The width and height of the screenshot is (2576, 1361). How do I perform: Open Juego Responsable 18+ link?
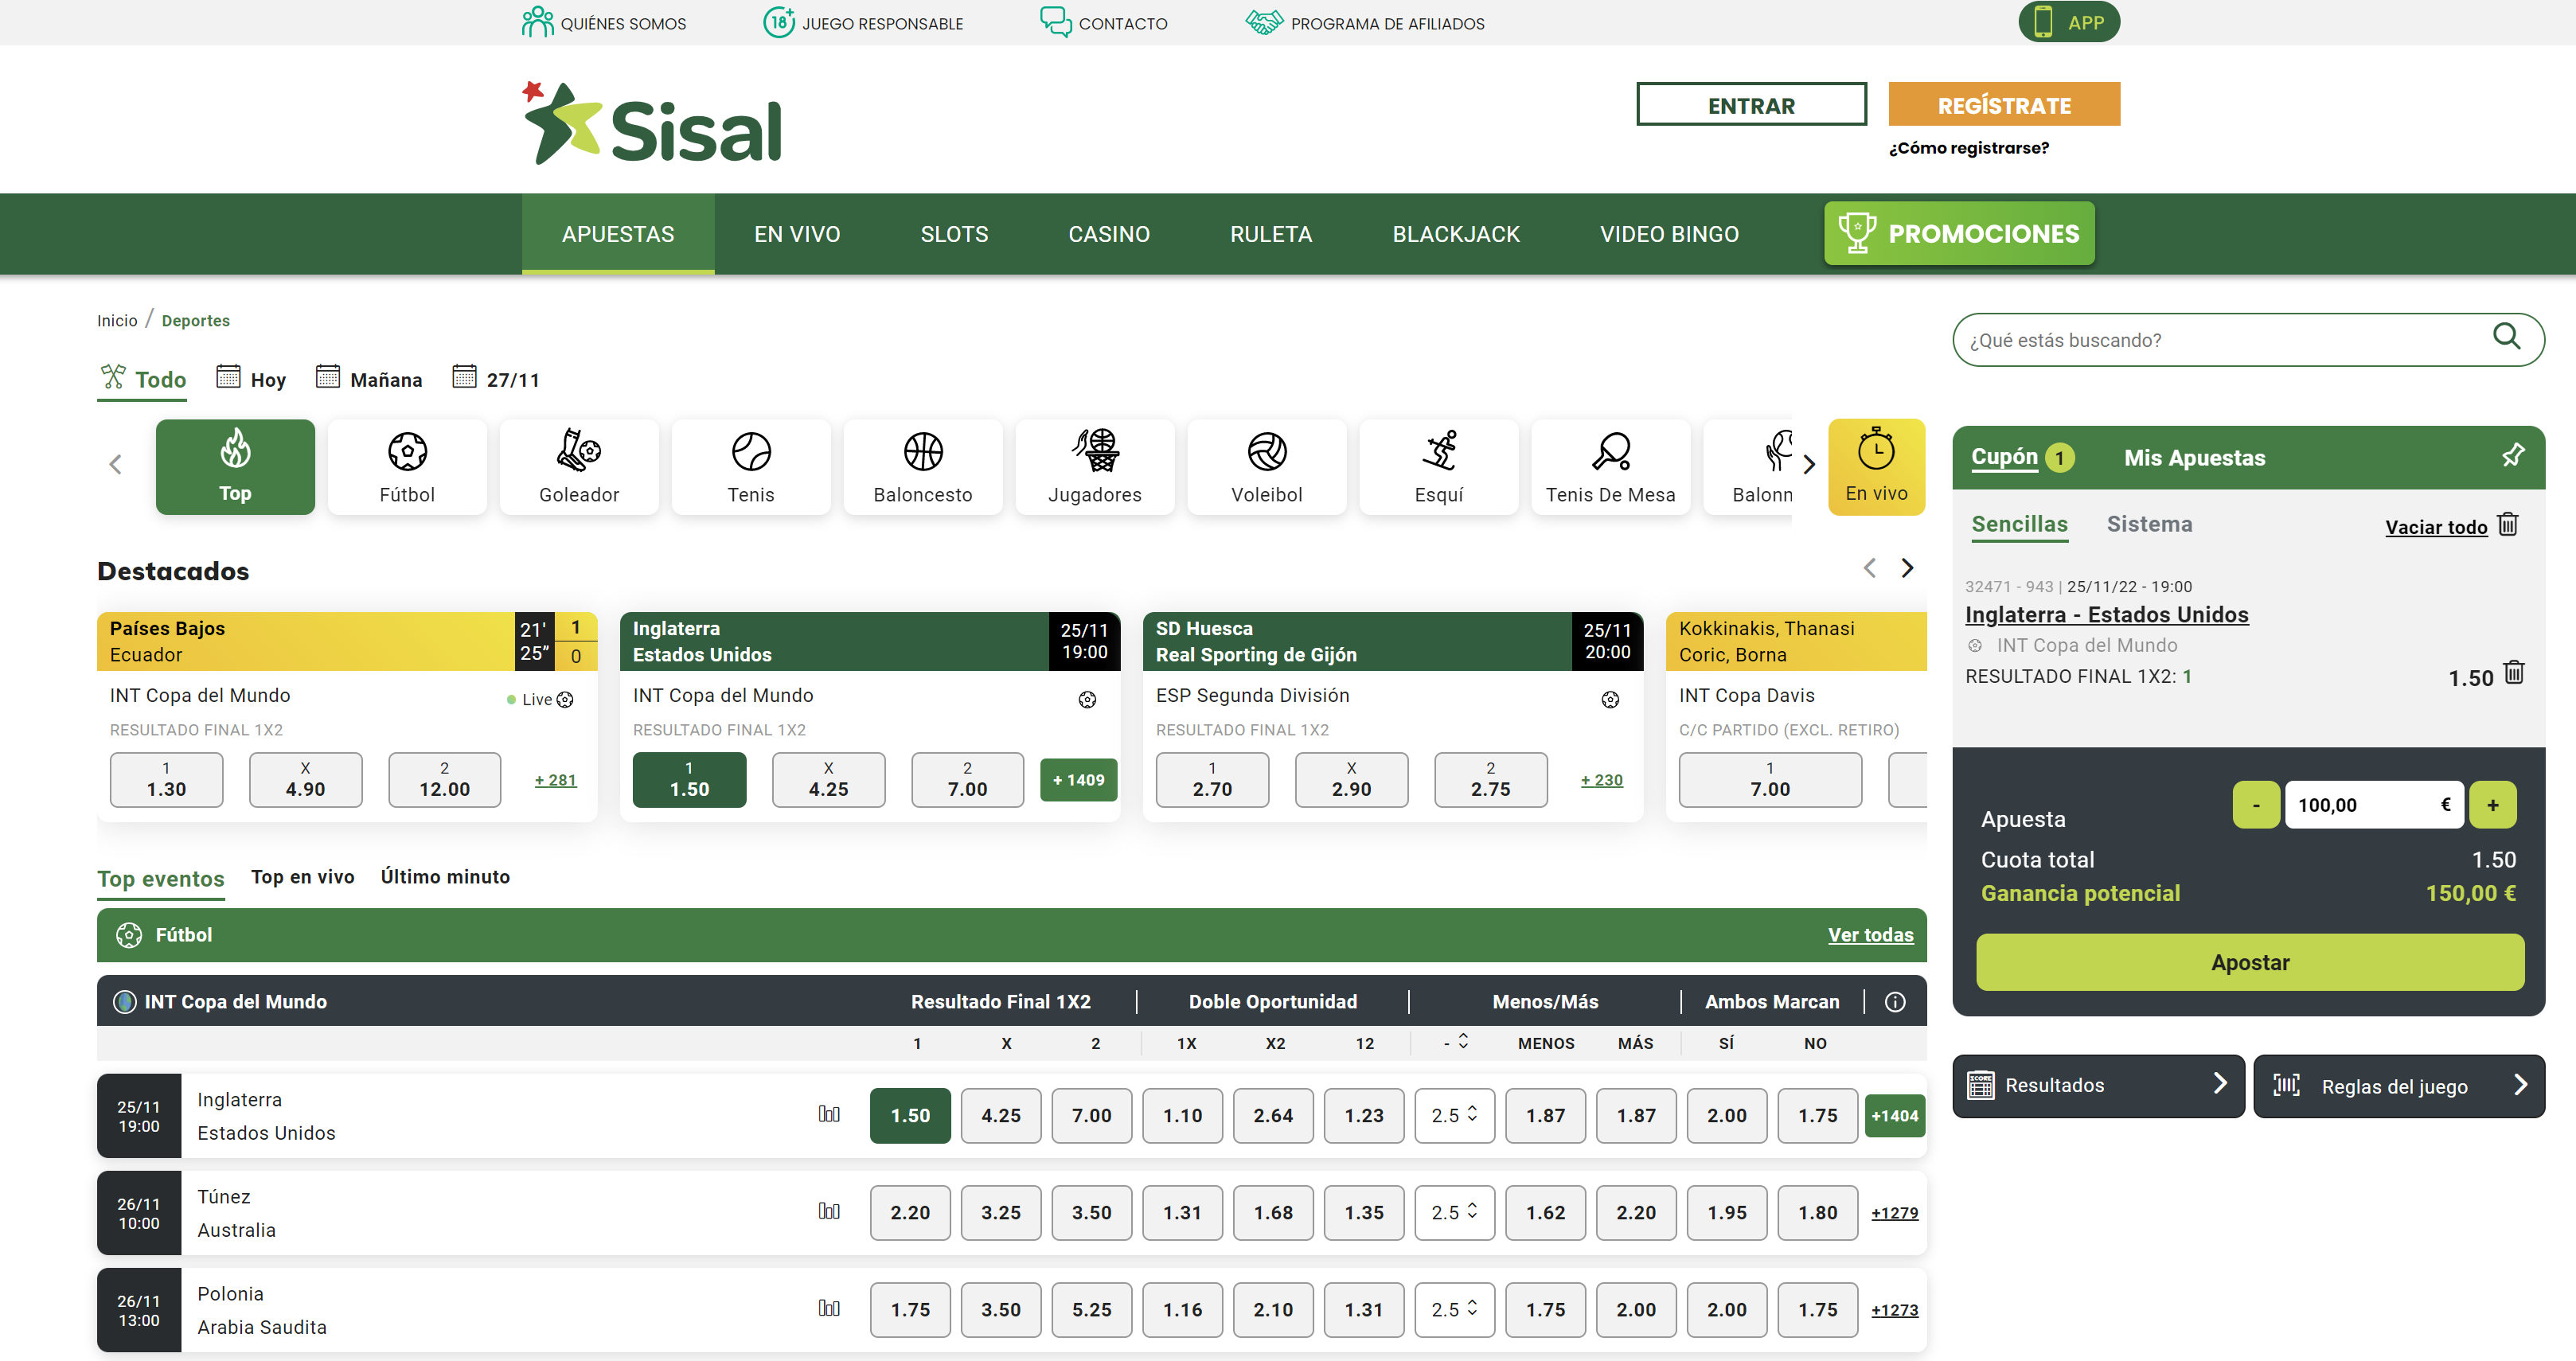pos(863,22)
